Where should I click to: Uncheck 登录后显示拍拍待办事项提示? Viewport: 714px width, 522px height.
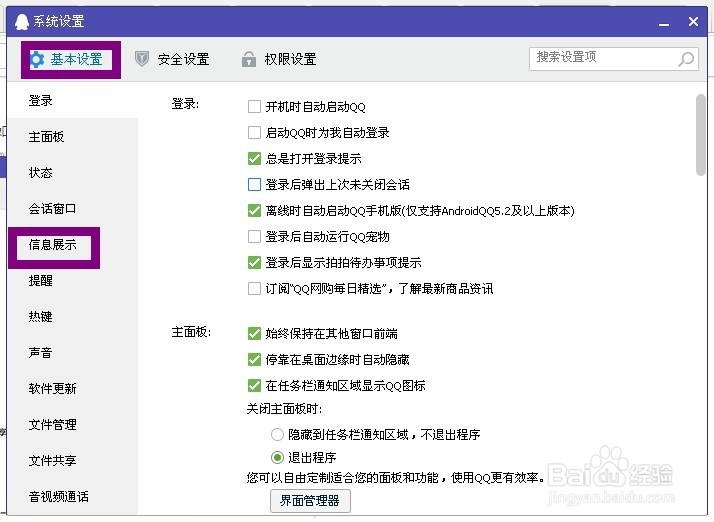tap(254, 262)
